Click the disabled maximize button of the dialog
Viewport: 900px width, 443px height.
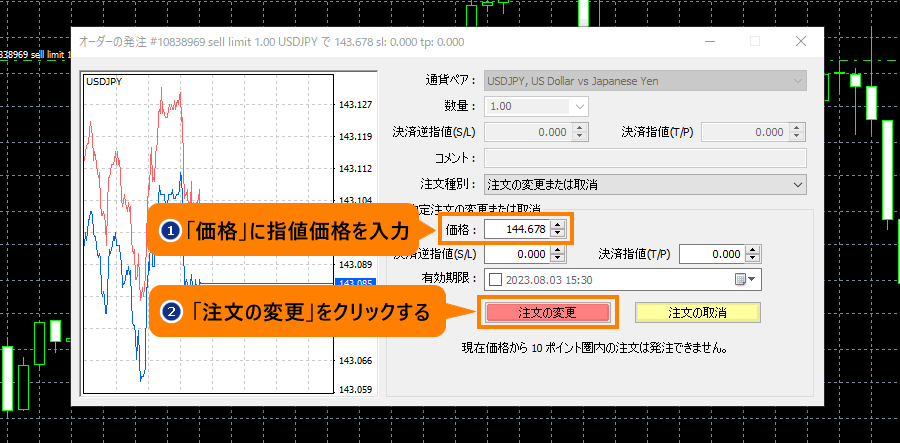(755, 41)
